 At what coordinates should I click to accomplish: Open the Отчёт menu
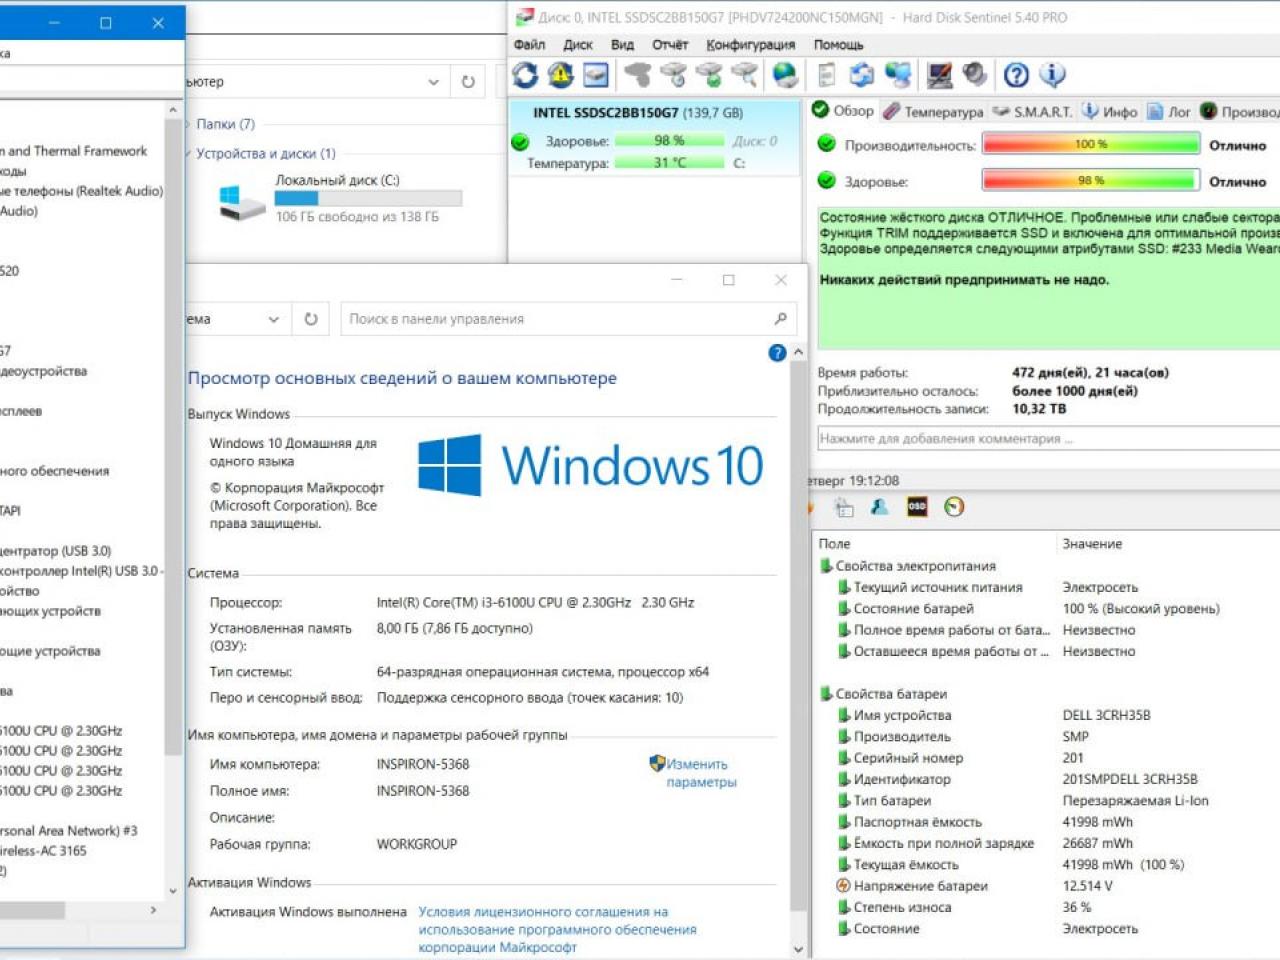coord(670,44)
